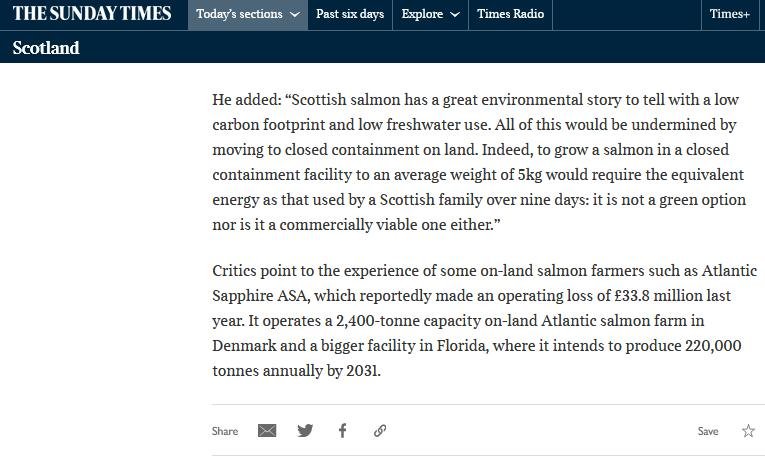Share the article on Twitter
765x466 pixels.
(x=305, y=431)
